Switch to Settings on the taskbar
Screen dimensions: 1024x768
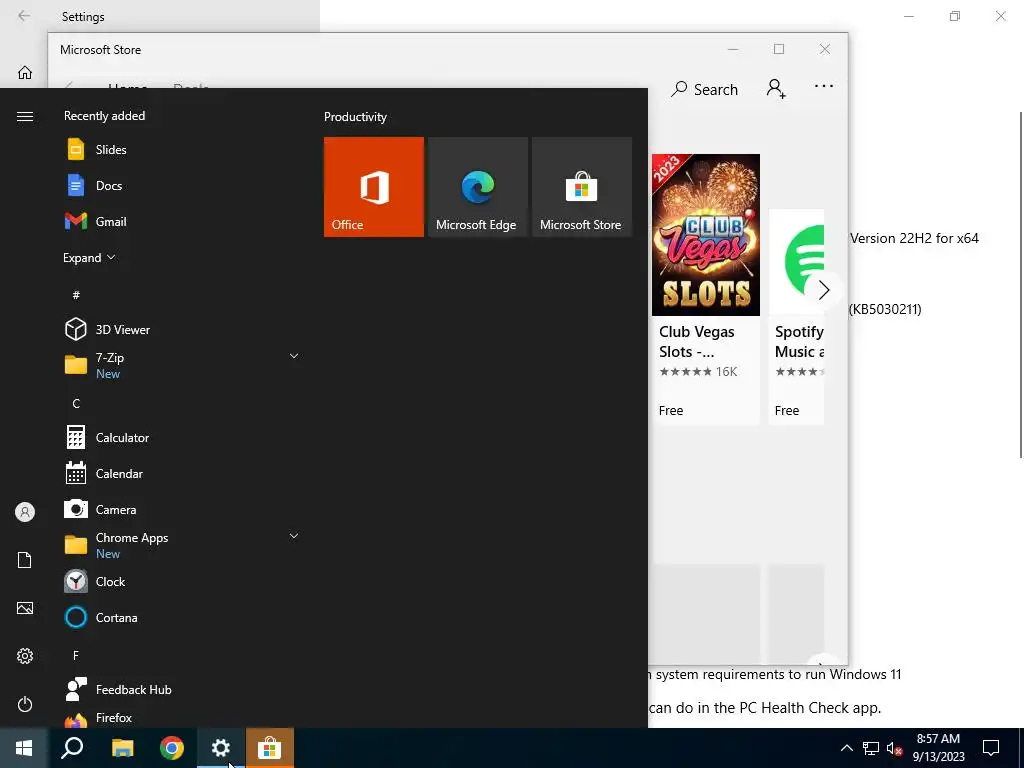click(x=221, y=748)
